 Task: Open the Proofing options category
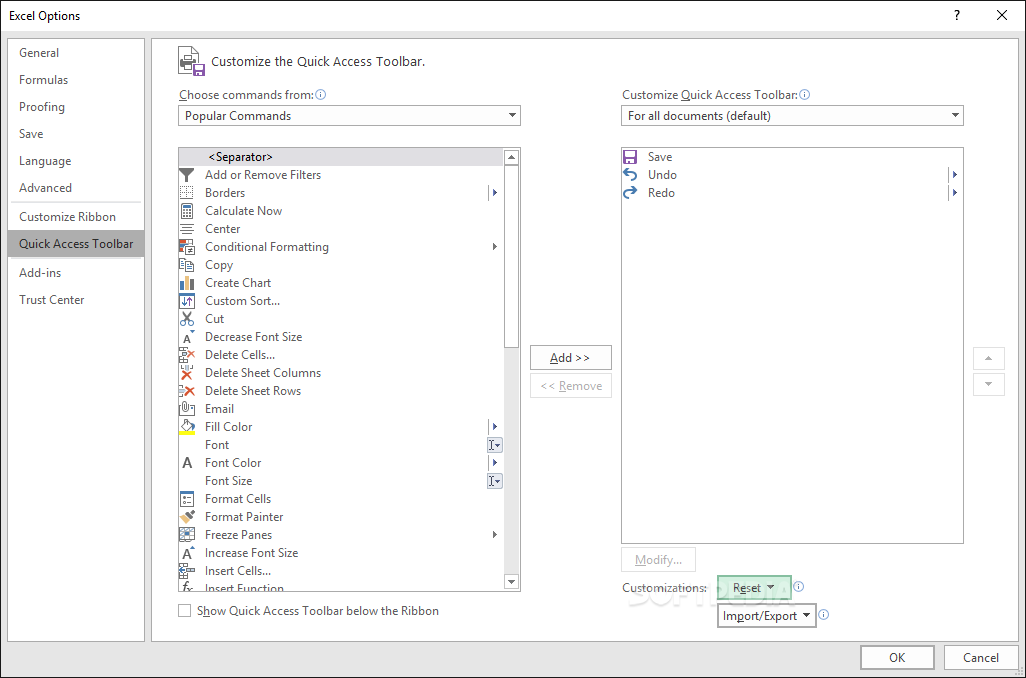pyautogui.click(x=76, y=107)
